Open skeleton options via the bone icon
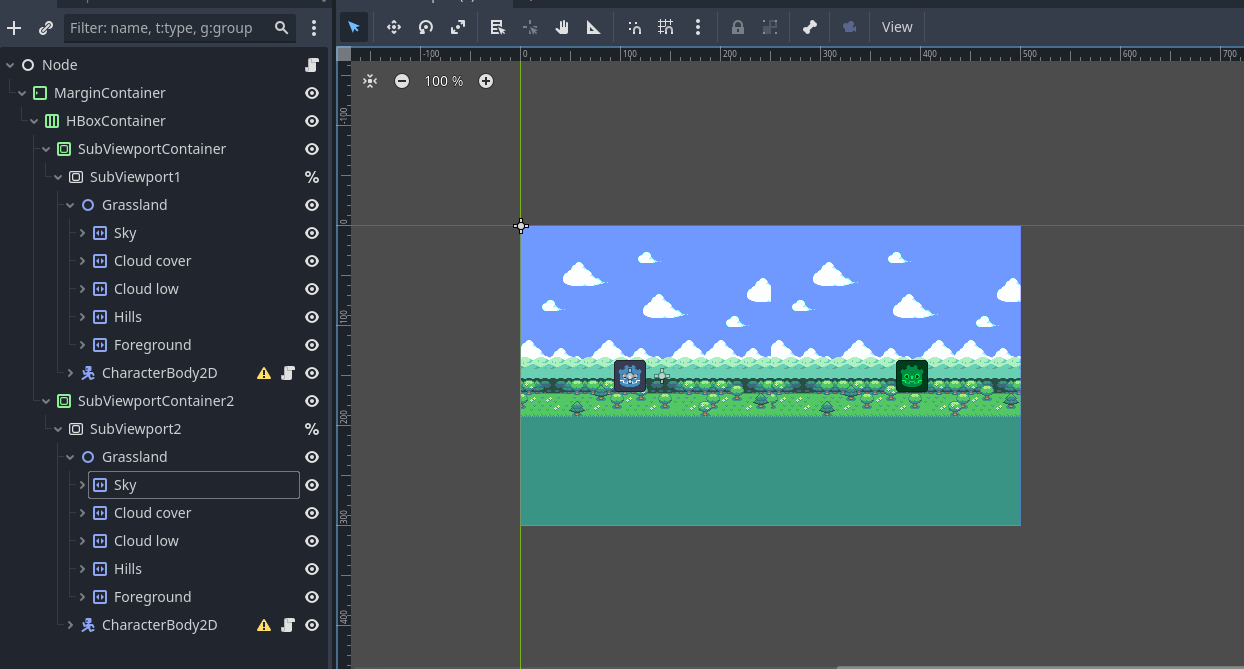 tap(811, 27)
